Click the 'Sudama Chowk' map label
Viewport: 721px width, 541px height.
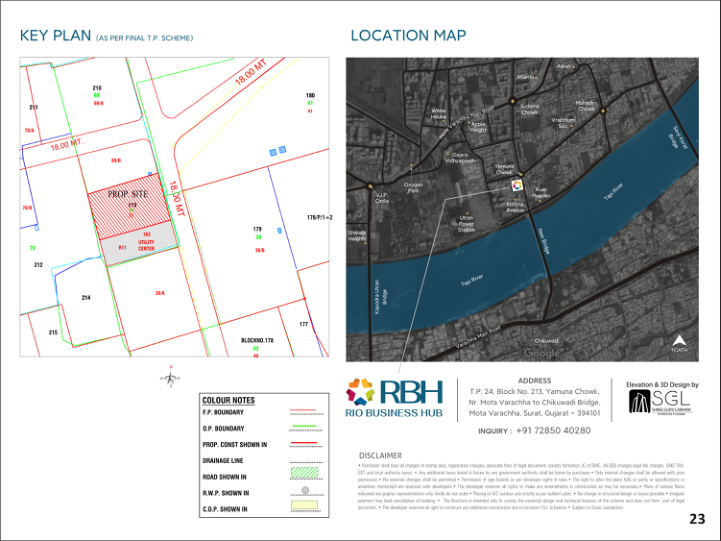tap(529, 109)
